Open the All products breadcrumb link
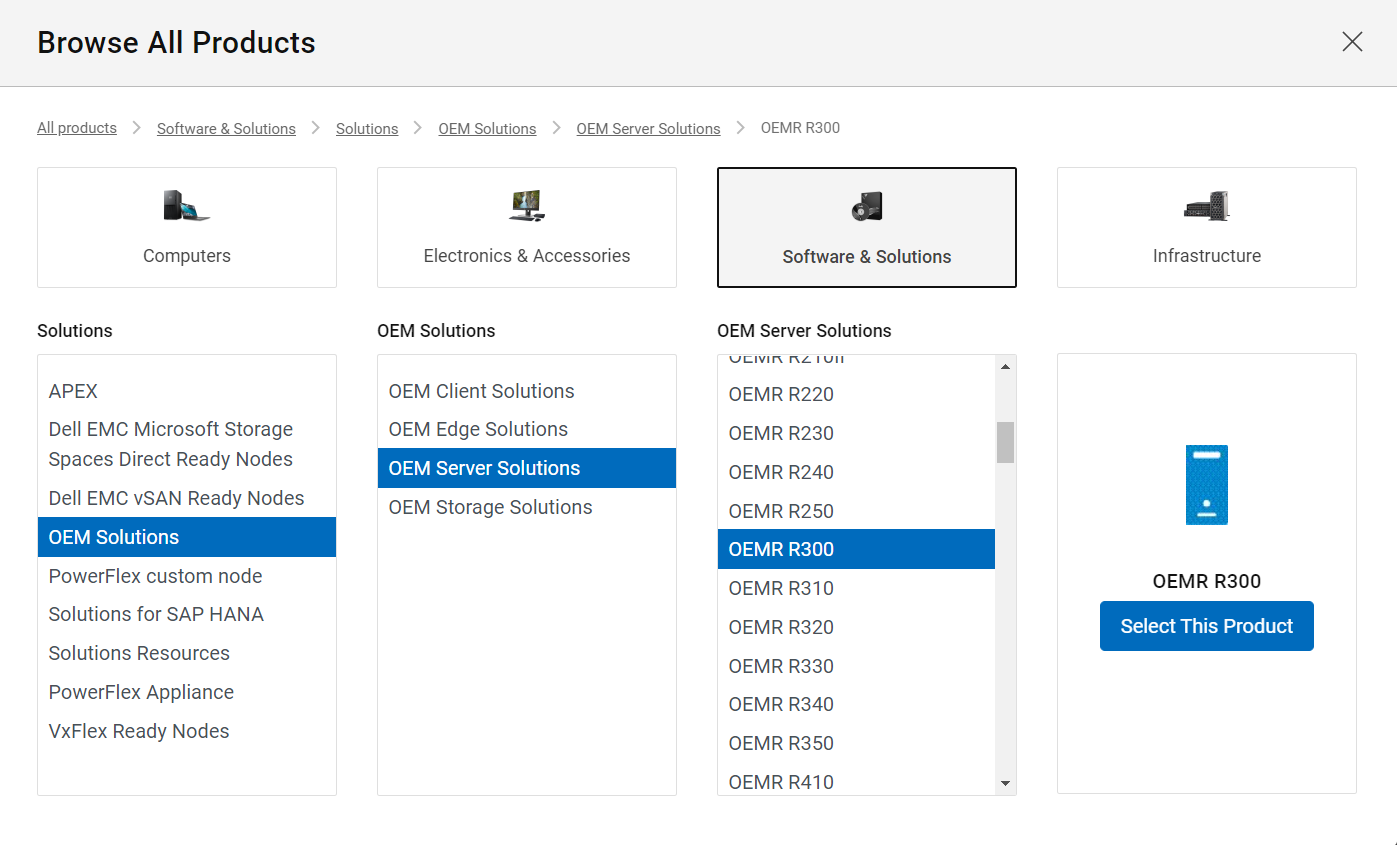Screen dimensions: 1397x845 point(76,128)
